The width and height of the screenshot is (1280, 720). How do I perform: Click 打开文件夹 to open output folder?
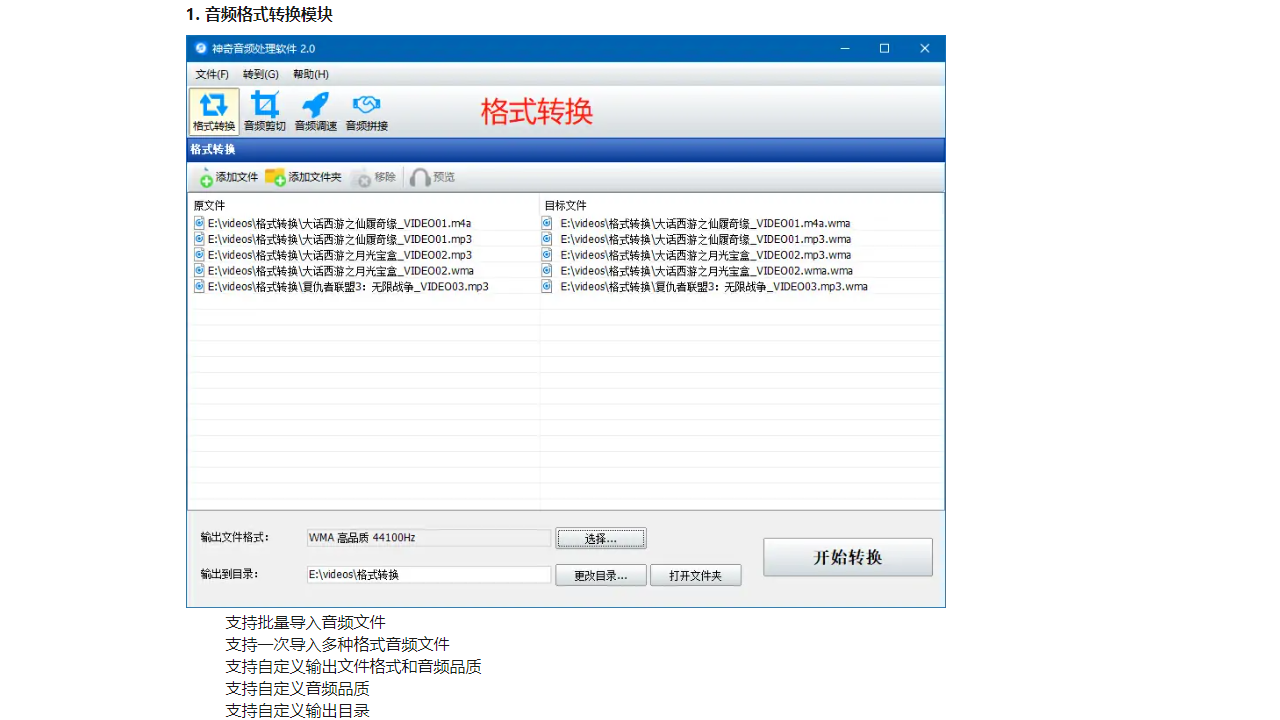pyautogui.click(x=695, y=574)
